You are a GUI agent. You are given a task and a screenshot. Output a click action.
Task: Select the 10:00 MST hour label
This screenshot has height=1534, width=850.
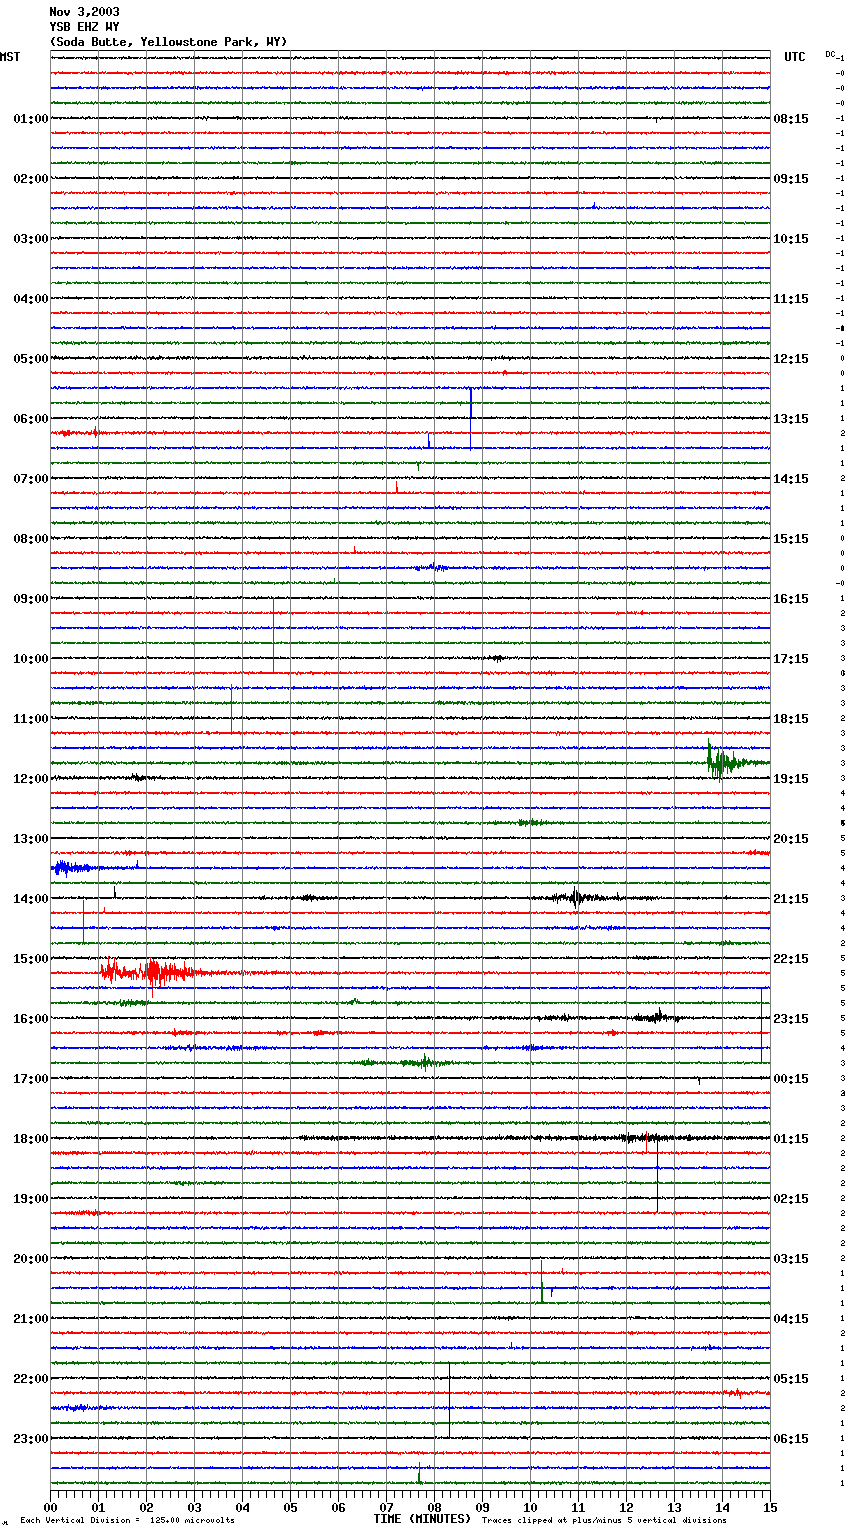(31, 659)
